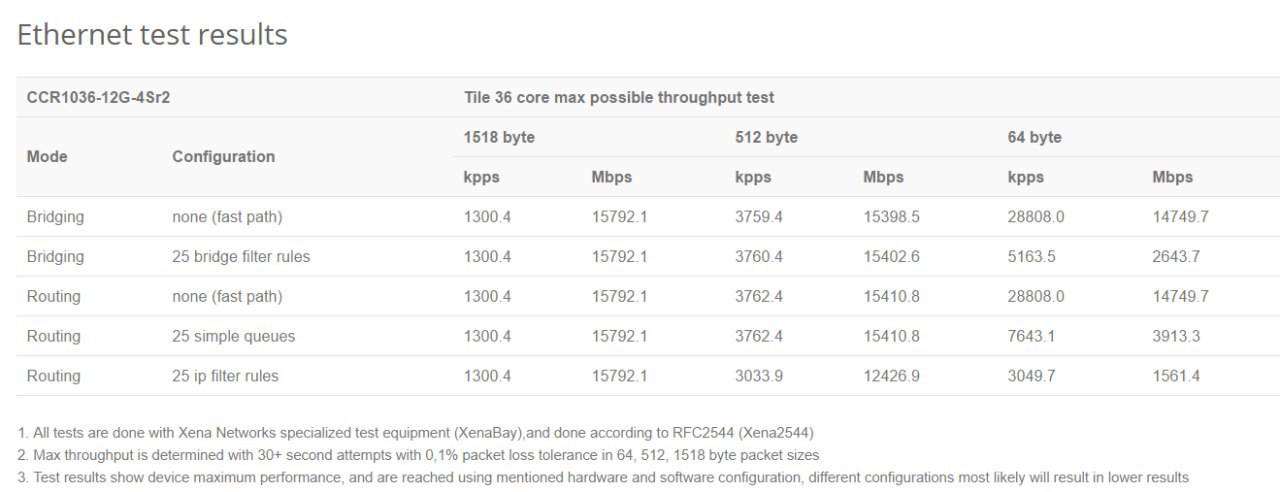This screenshot has height=492, width=1280.
Task: Select the 1518 byte column header
Action: click(x=499, y=137)
